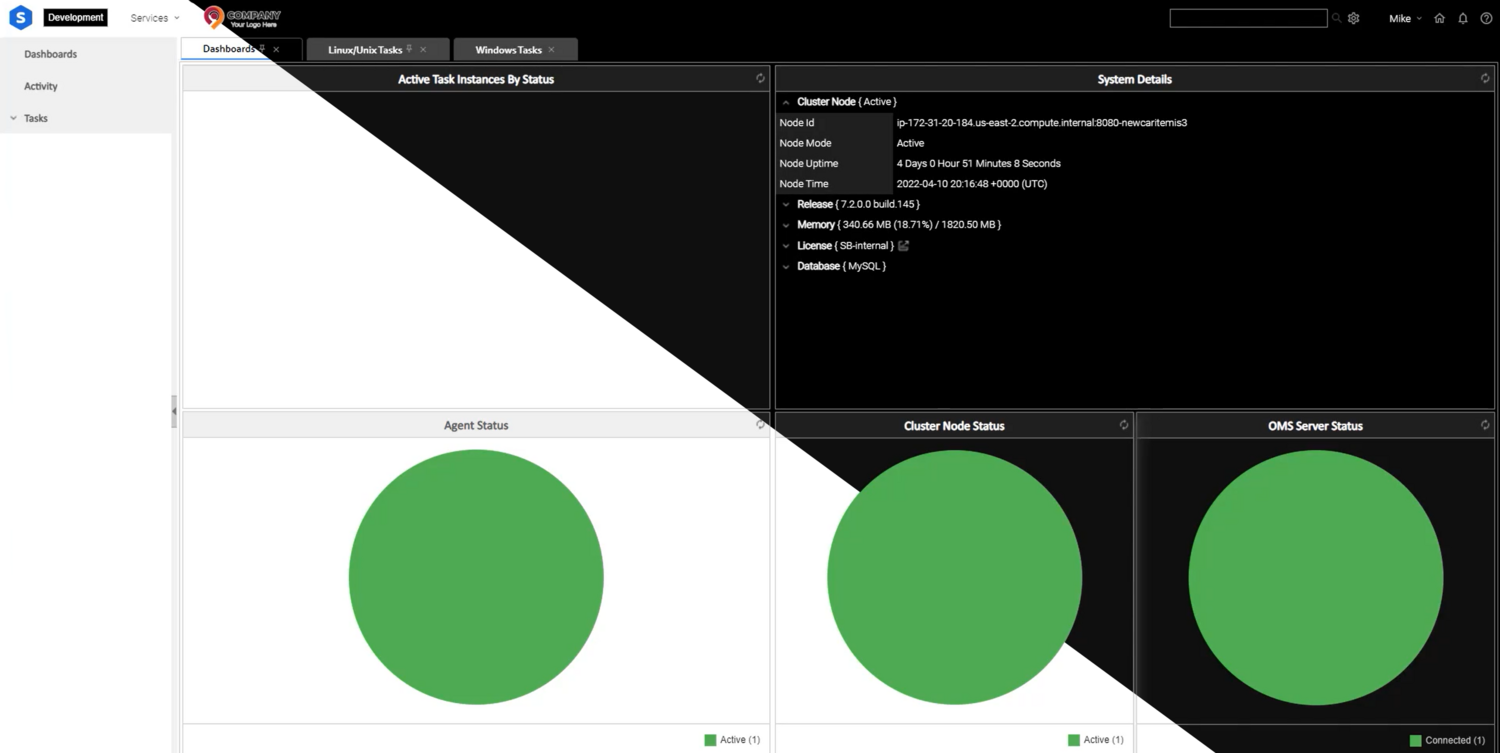Click the 'Node Uptime' field label
This screenshot has width=1500, height=753.
tap(809, 163)
